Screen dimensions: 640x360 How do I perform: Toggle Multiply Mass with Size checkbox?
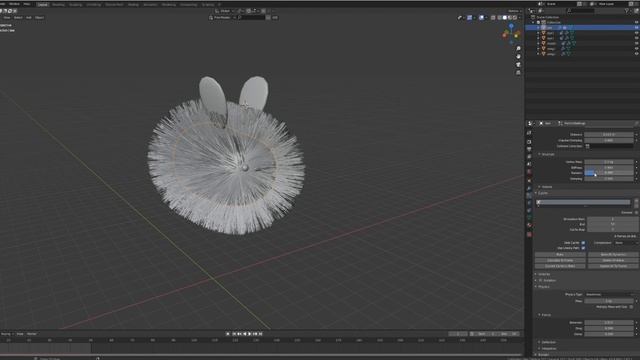631,307
